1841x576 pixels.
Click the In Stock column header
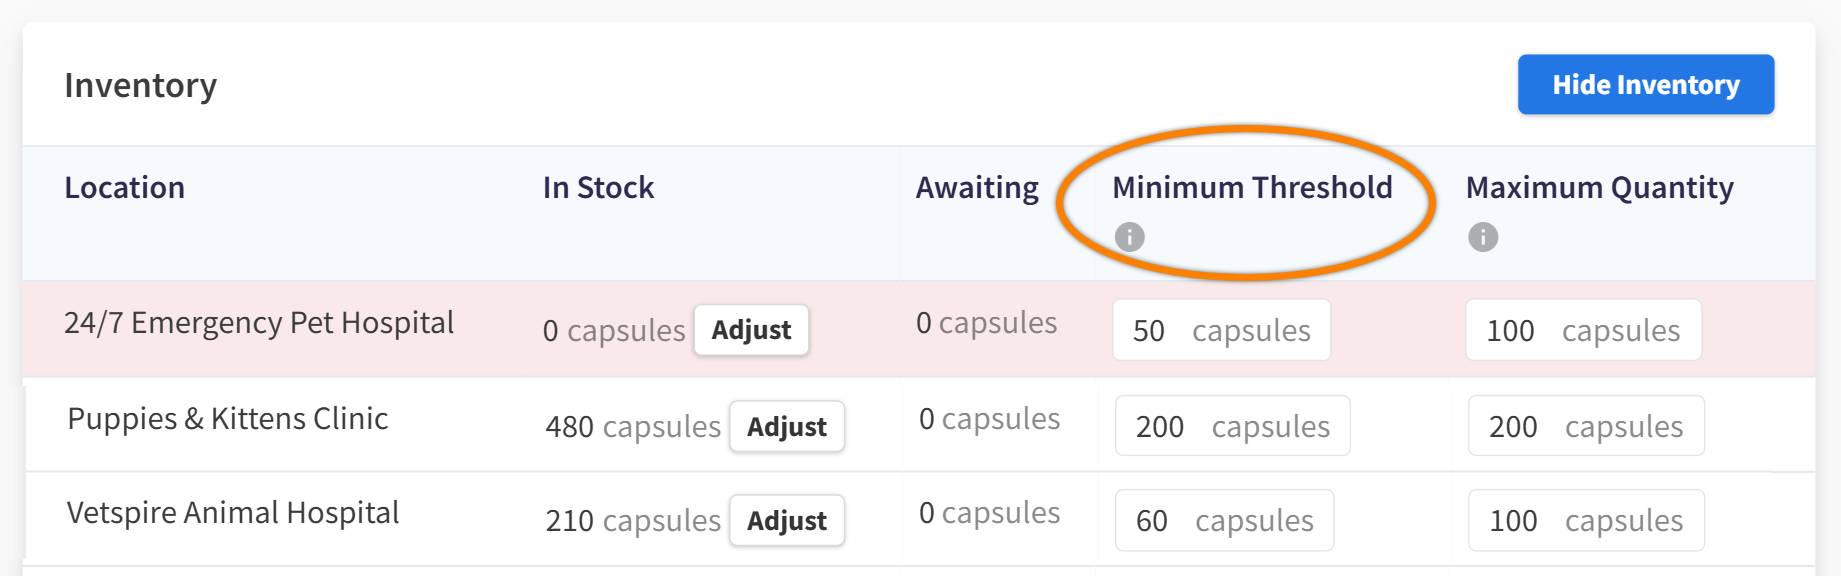click(x=598, y=188)
